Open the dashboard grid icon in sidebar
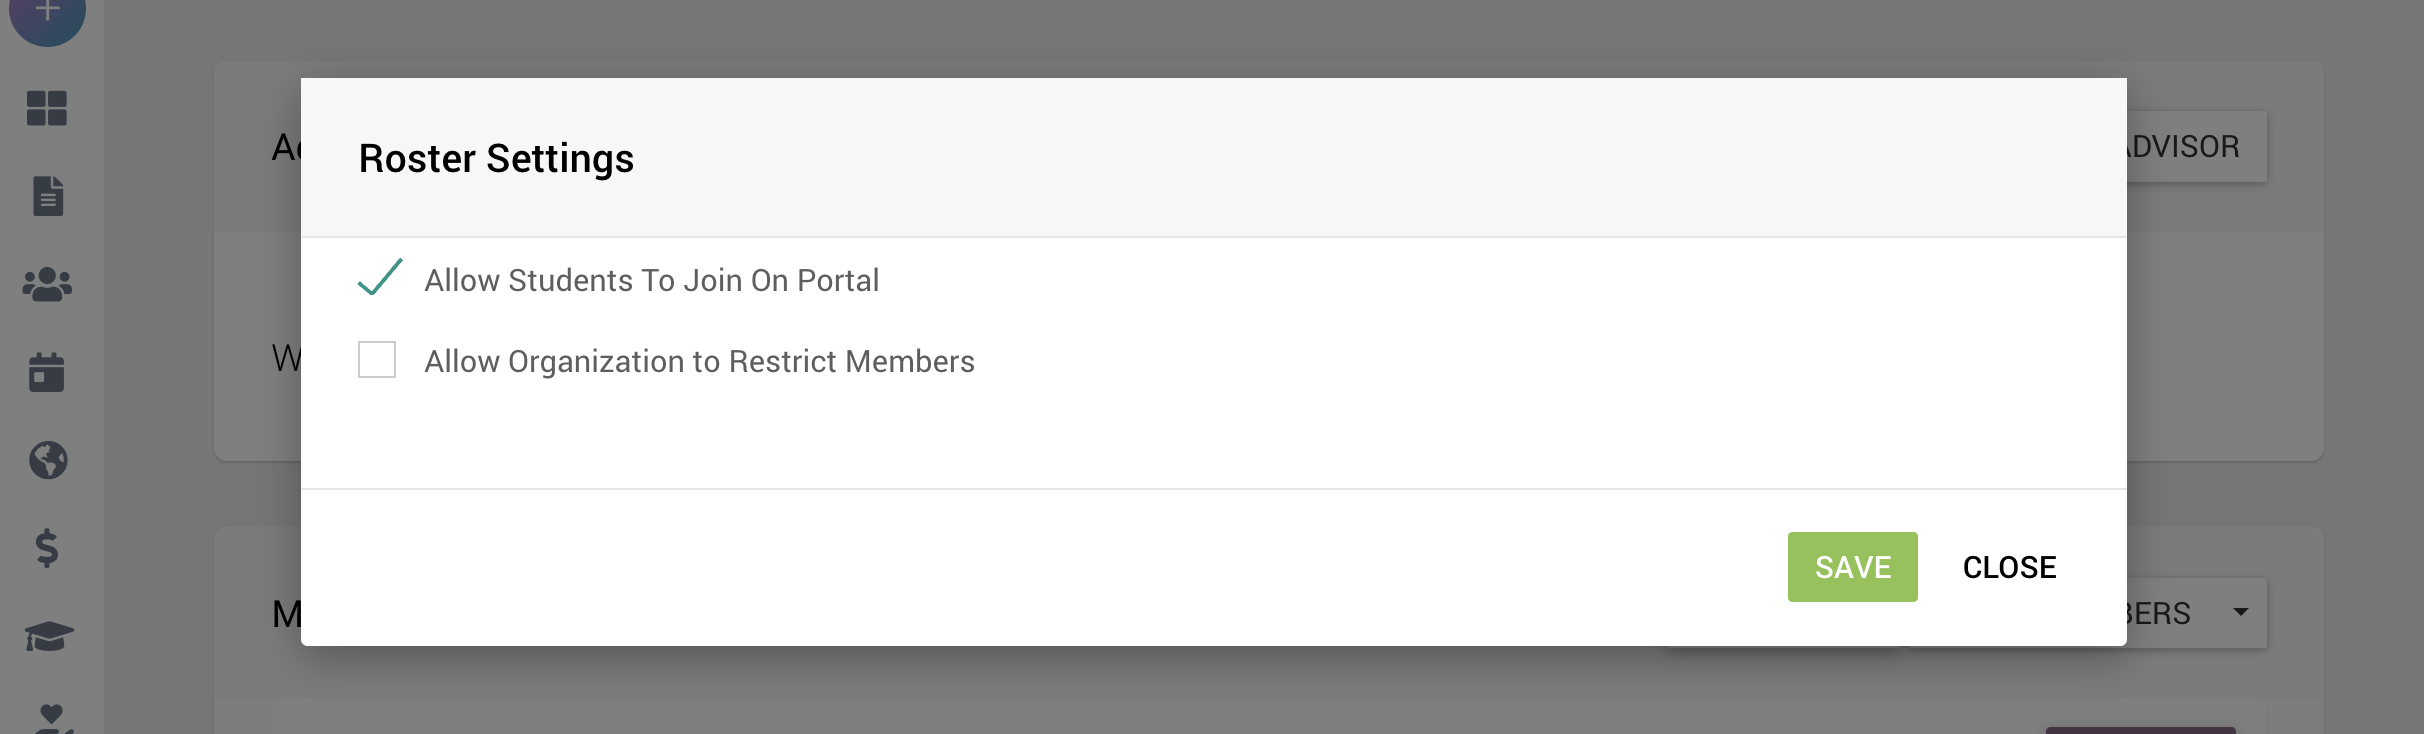2424x734 pixels. (x=47, y=108)
